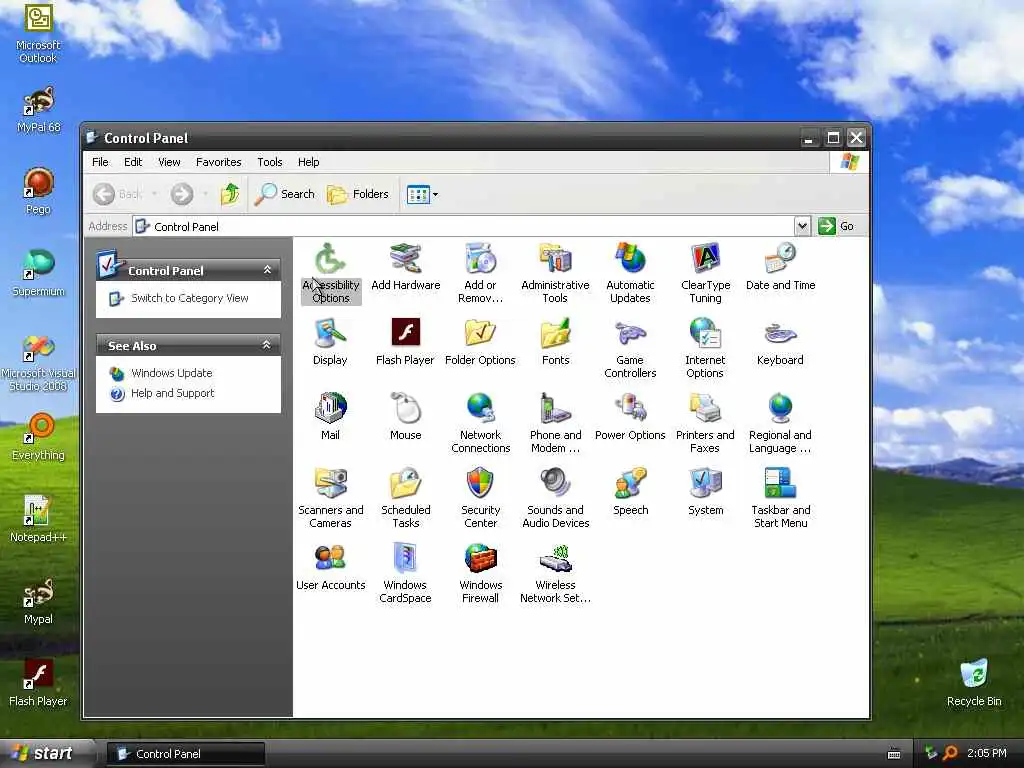This screenshot has height=768, width=1024.
Task: Select Scheduled Tasks icon
Action: pos(406,498)
